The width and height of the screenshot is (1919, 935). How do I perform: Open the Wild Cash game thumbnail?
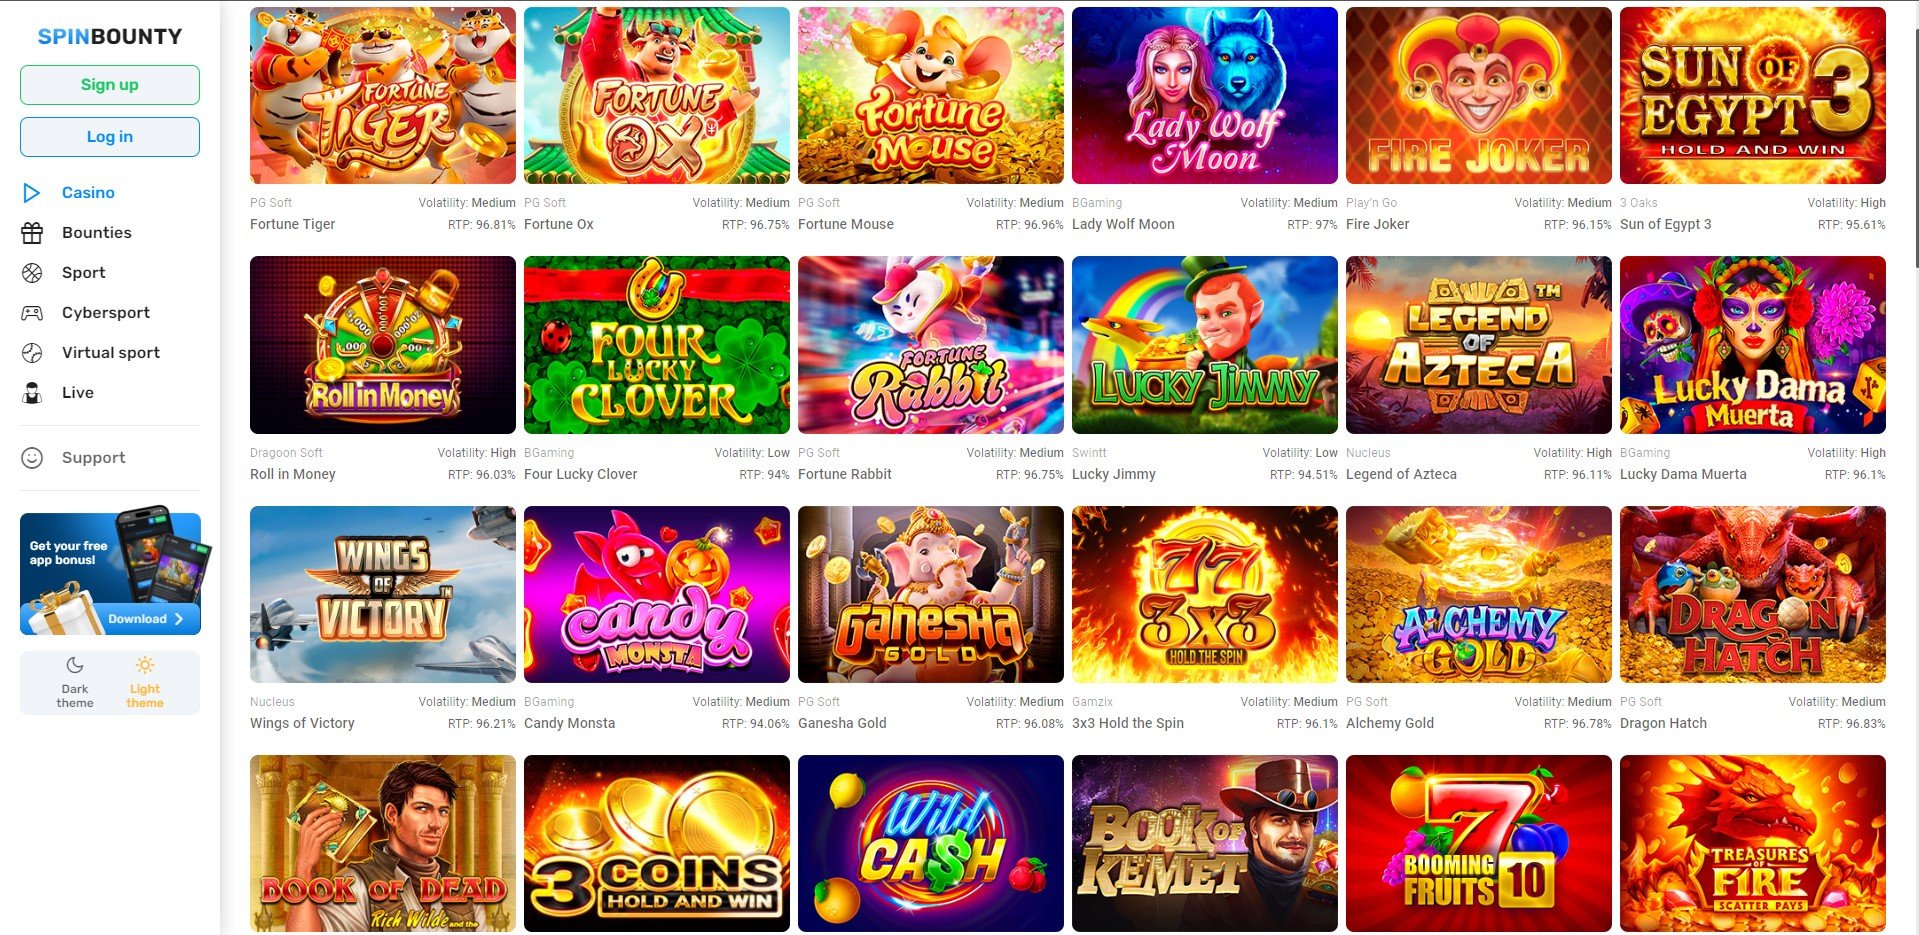point(931,843)
